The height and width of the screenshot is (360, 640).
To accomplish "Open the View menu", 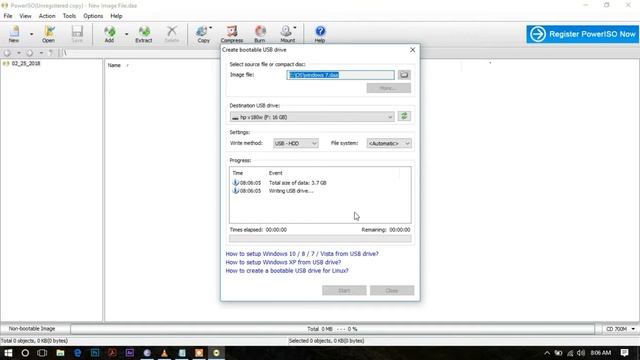I will (x=25, y=16).
